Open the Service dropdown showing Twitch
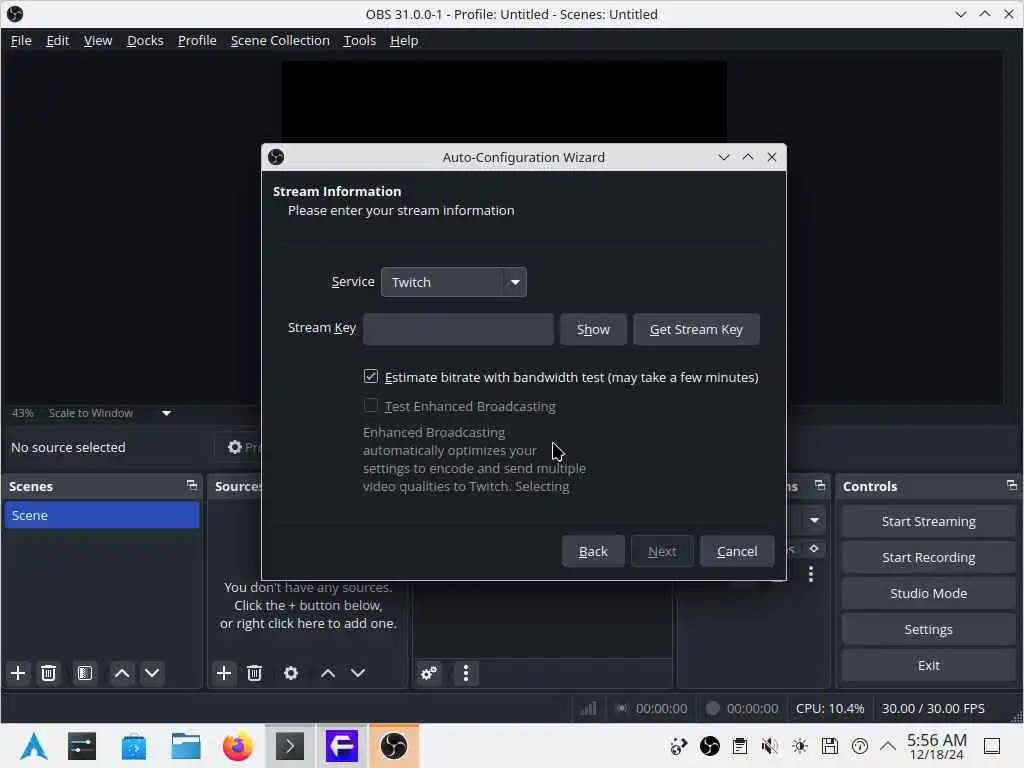Screen dimensions: 1024x768 454,282
